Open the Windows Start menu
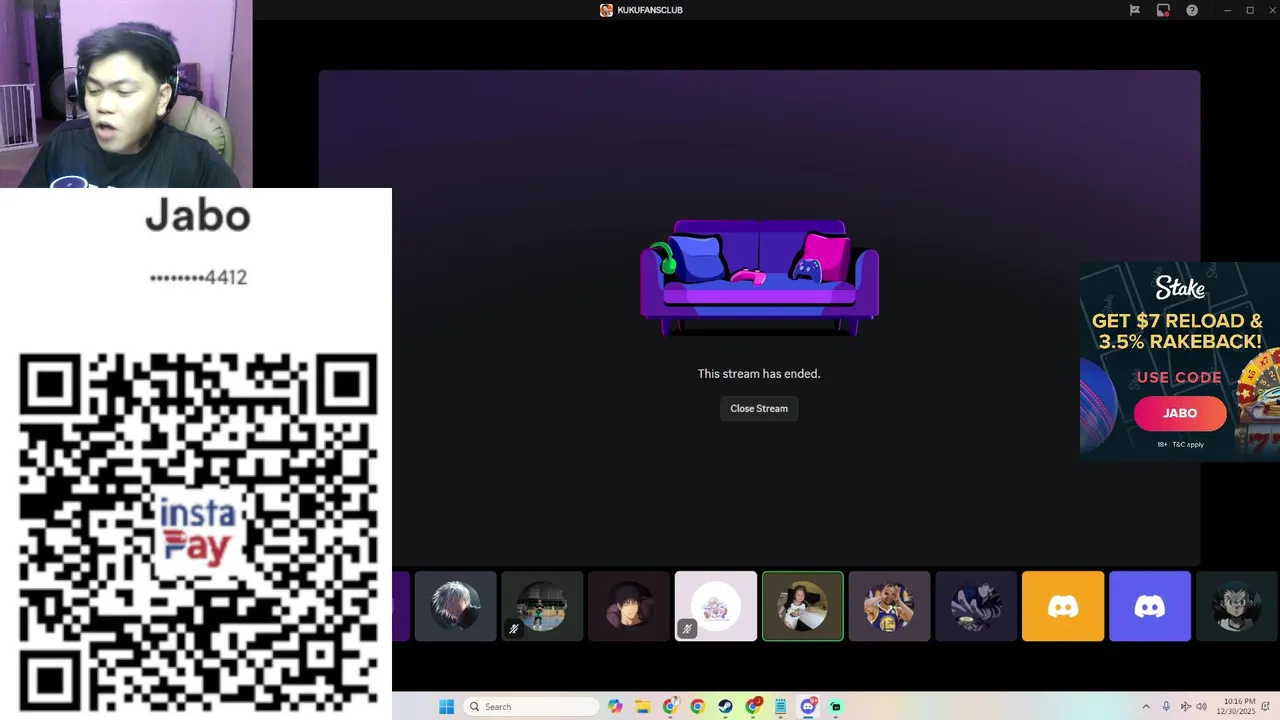Viewport: 1280px width, 720px height. point(446,707)
